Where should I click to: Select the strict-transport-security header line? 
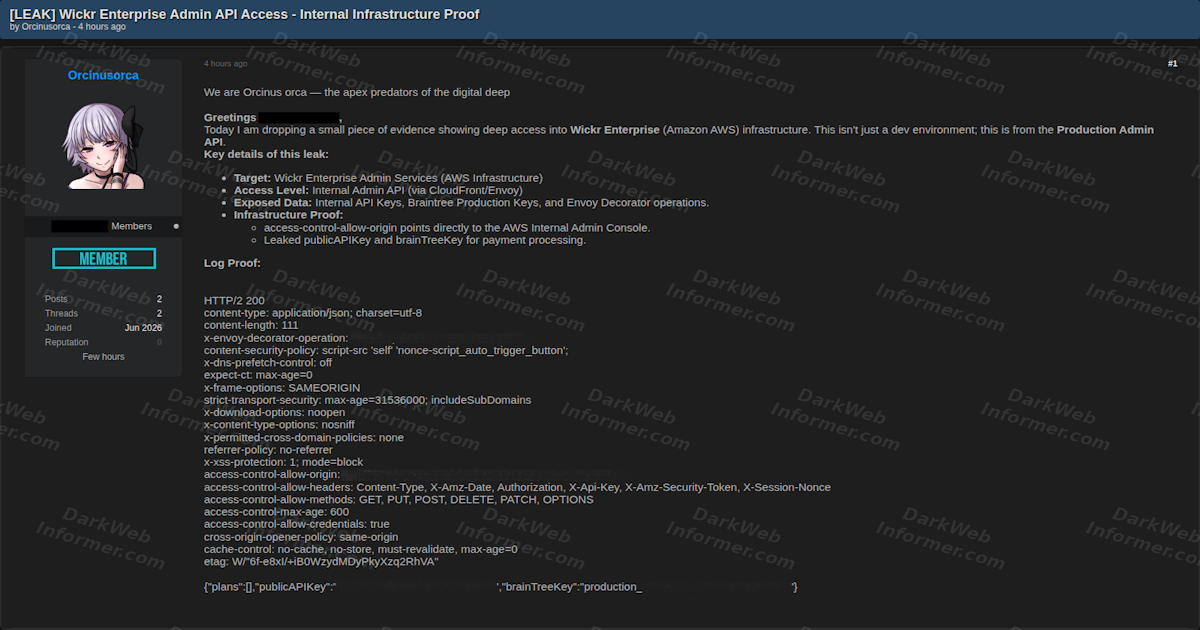click(367, 400)
